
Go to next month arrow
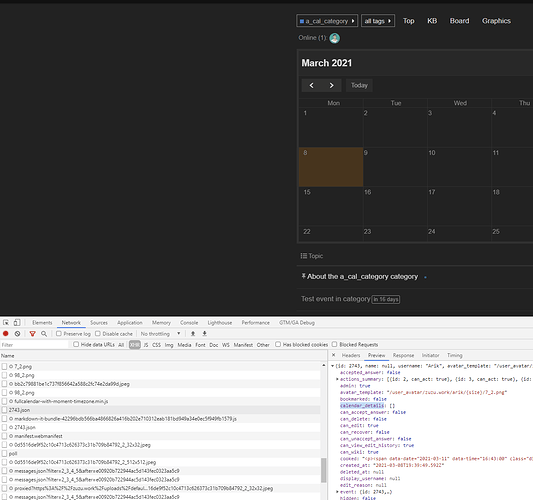pyautogui.click(x=331, y=85)
